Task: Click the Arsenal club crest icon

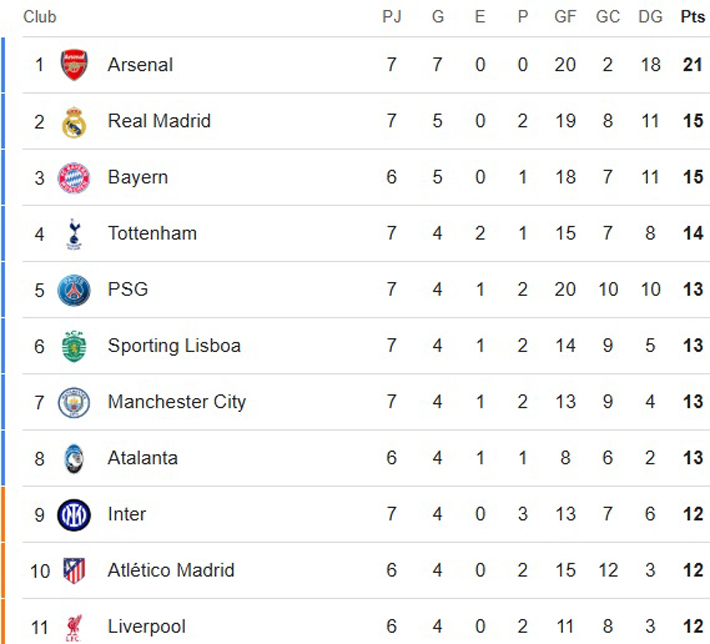Action: 74,65
